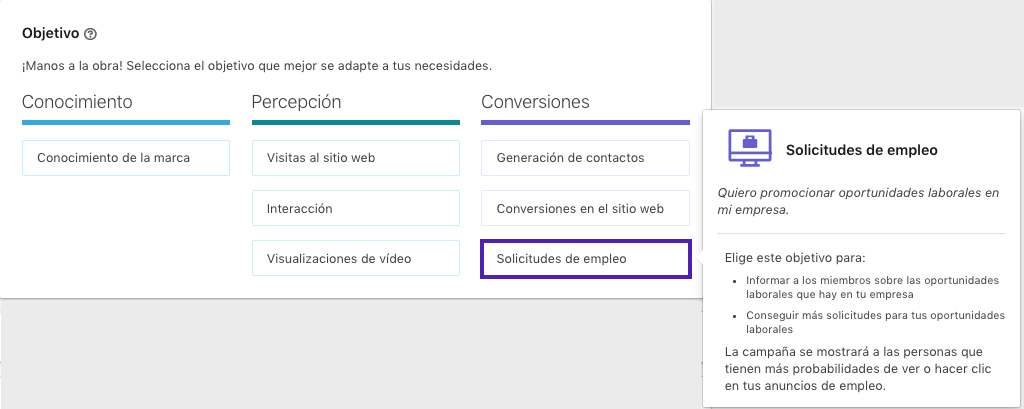Screen dimensions: 1024x409
Task: Choose Conversiones en el sitio web
Action: 585,208
